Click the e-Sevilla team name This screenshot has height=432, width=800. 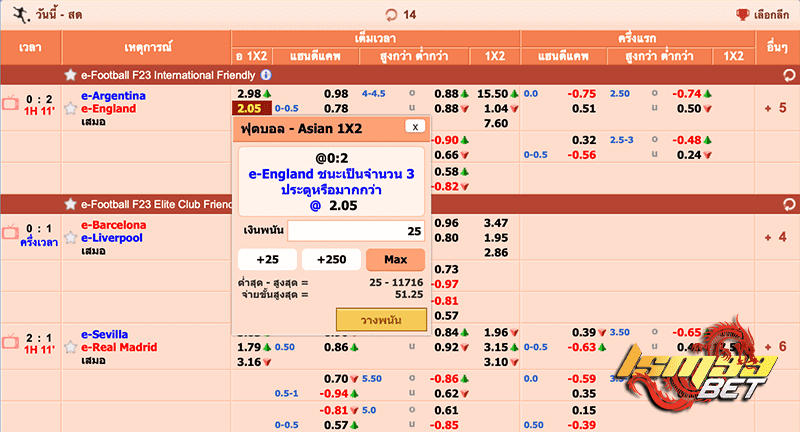coord(105,335)
